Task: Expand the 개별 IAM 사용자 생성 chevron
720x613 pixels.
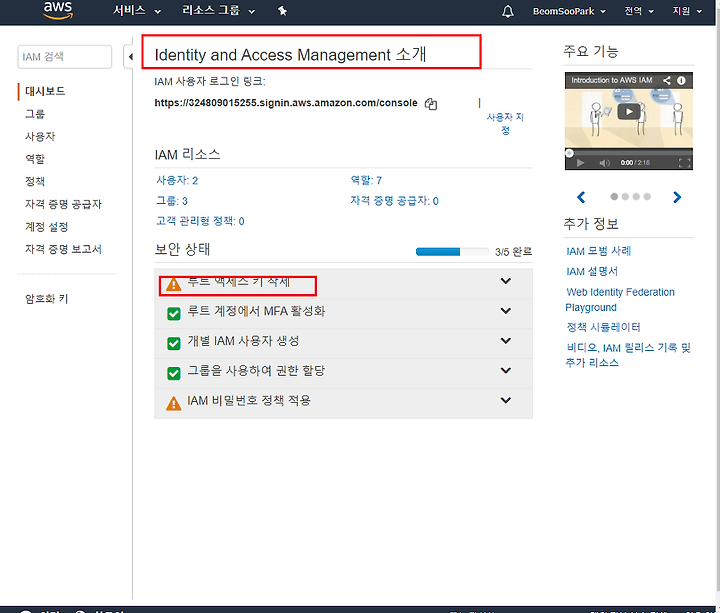Action: pyautogui.click(x=506, y=341)
